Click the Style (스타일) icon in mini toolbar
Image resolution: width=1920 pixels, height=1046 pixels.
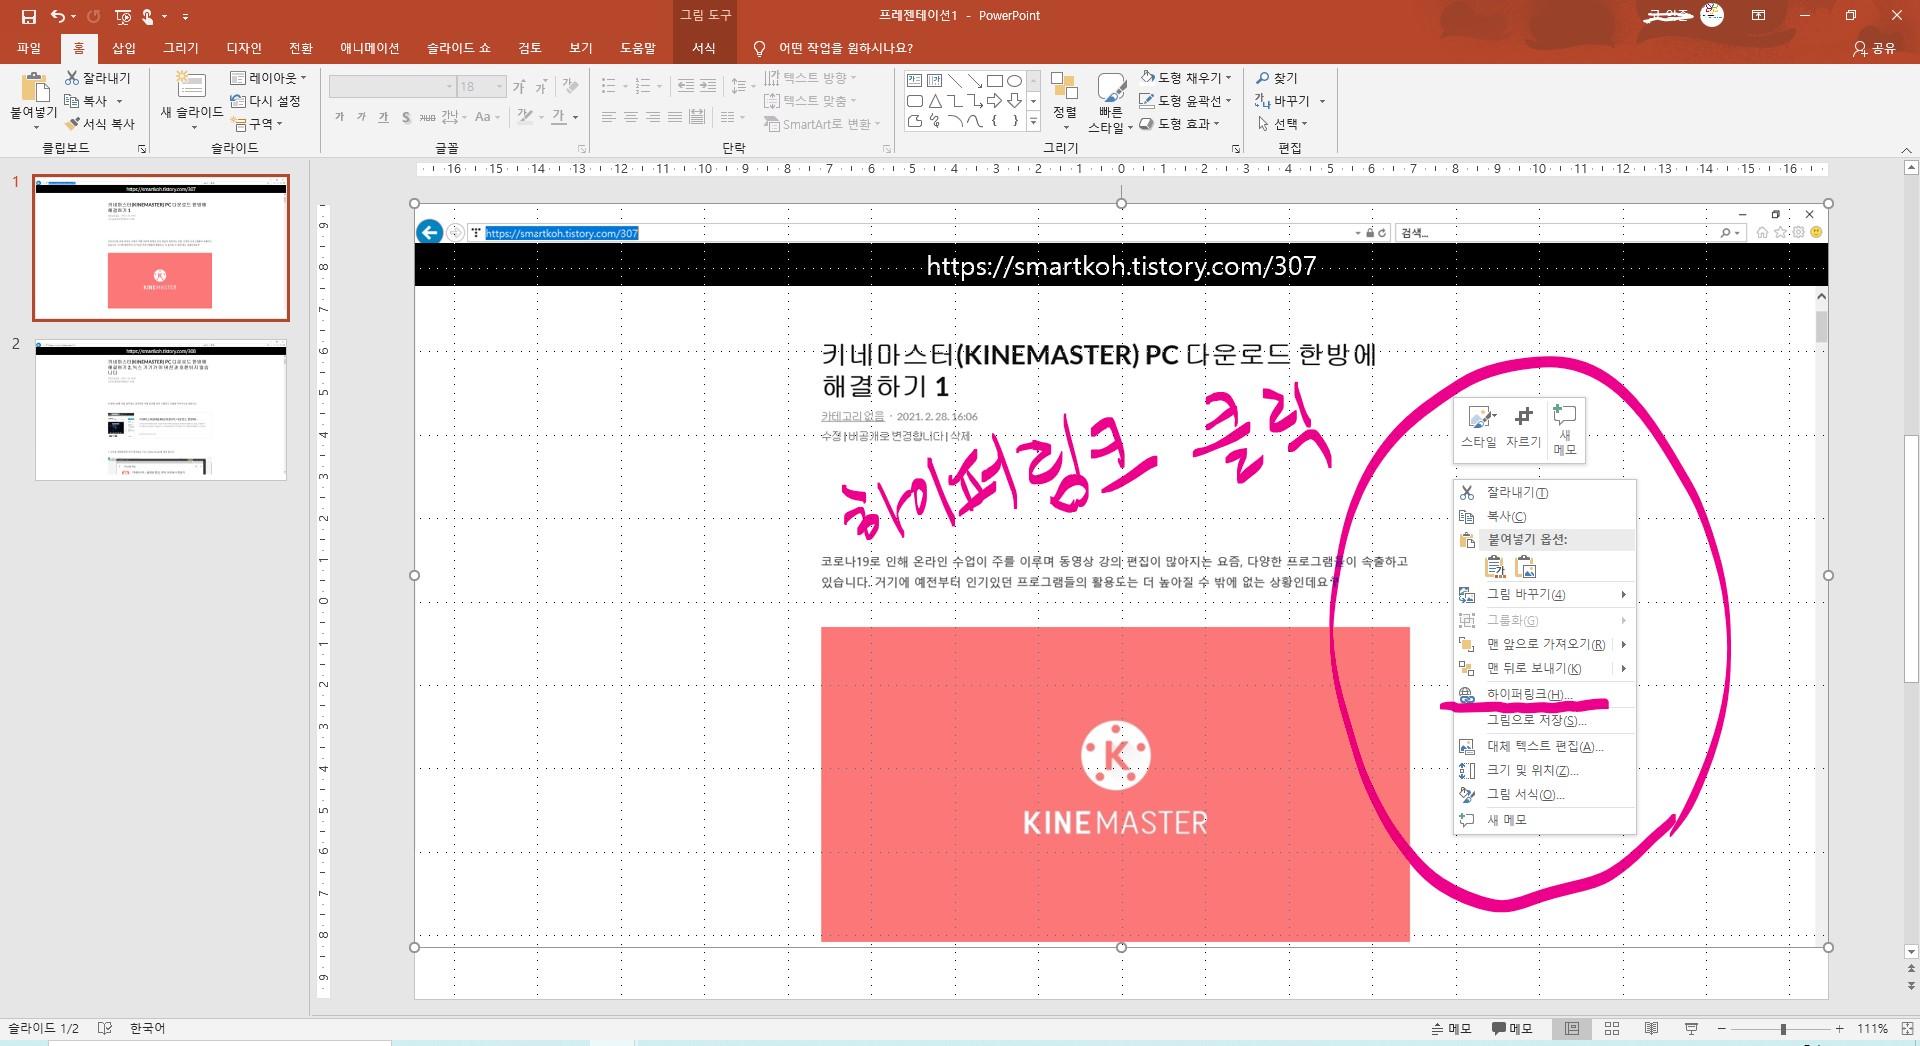pos(1479,417)
